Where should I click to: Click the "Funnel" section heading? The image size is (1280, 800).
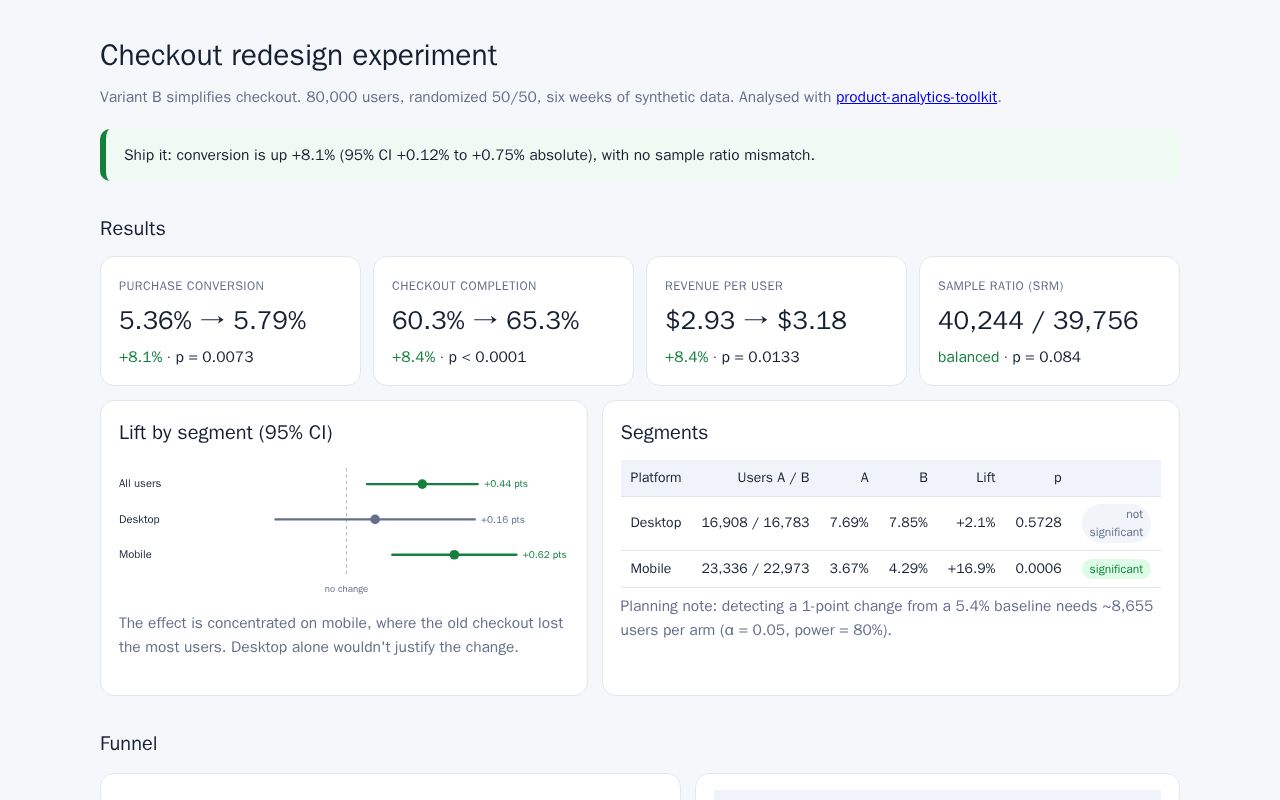(129, 743)
